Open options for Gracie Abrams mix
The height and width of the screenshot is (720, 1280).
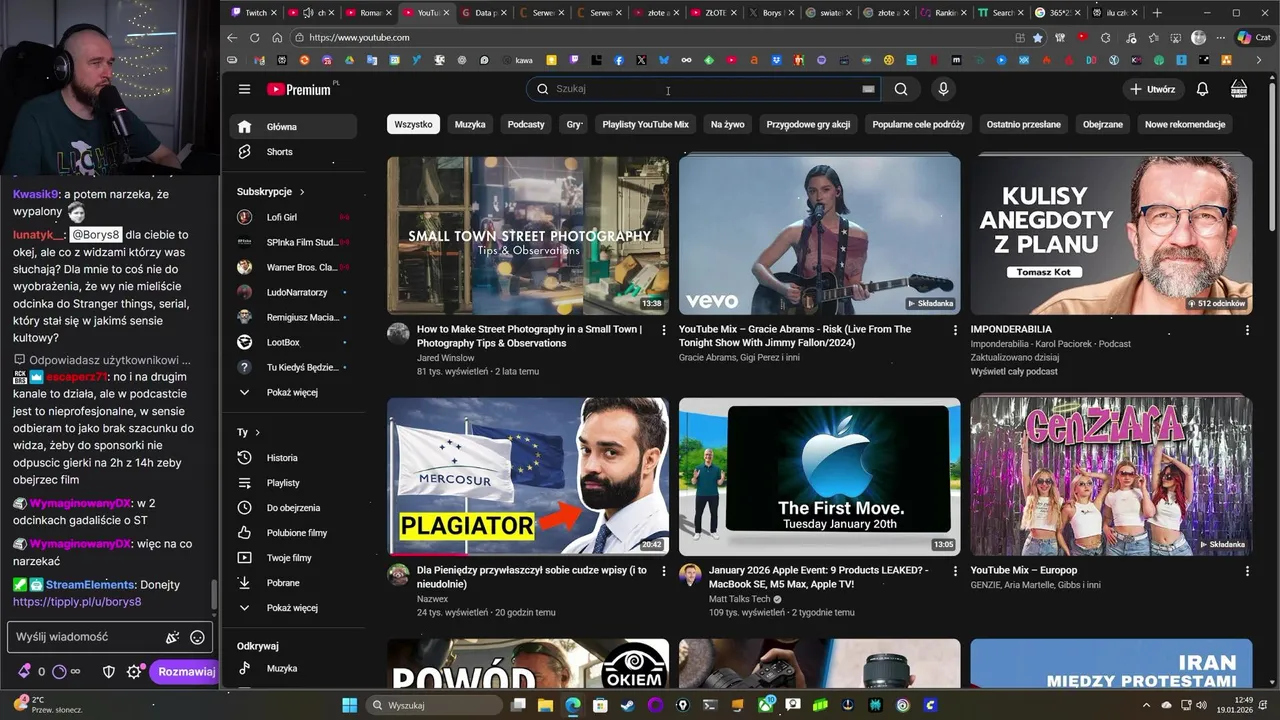coord(955,329)
